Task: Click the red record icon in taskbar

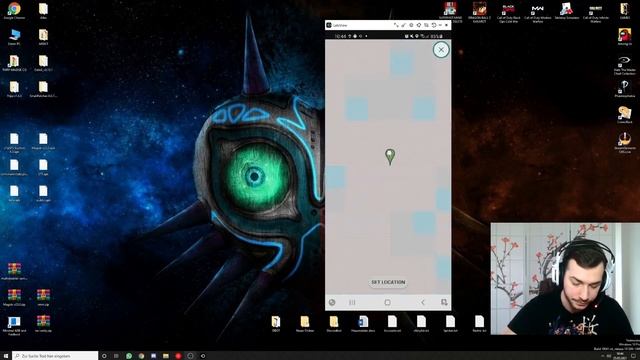Action: [178, 356]
